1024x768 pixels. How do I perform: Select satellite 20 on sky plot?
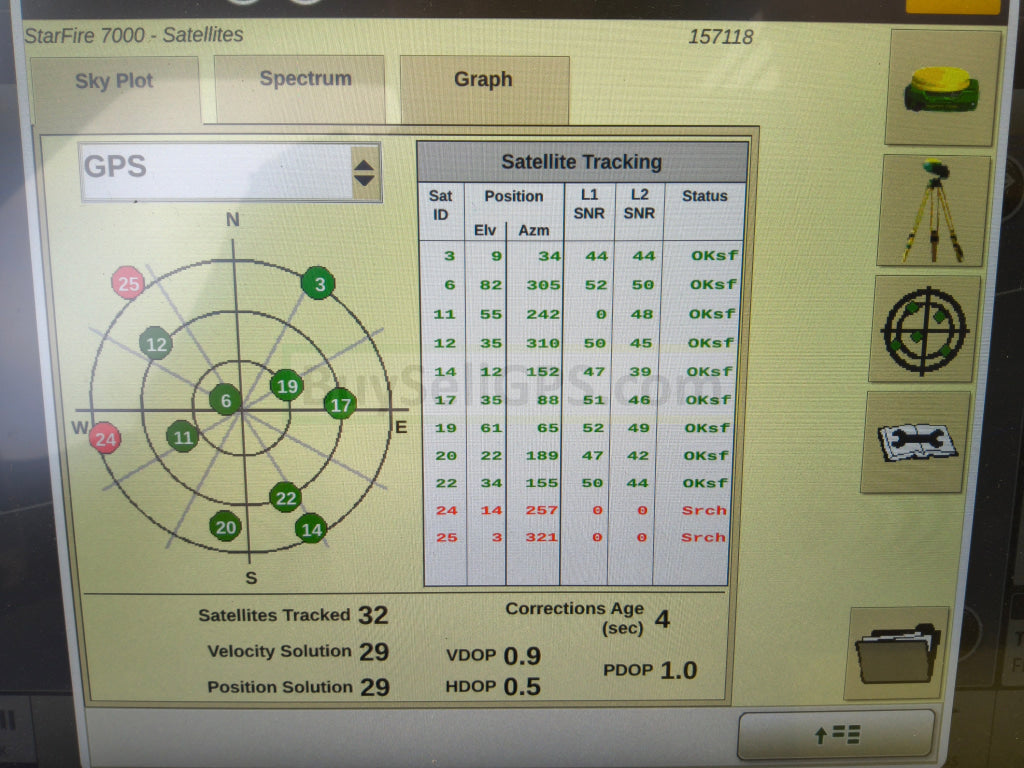[x=225, y=527]
